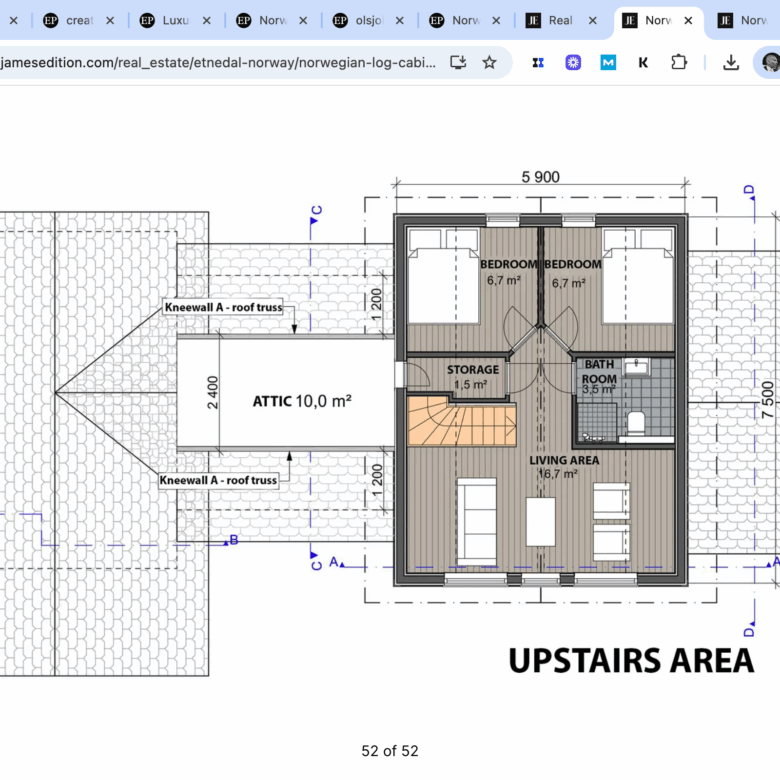Close the active 'Norw' JamesEdition tab
Image resolution: width=780 pixels, height=780 pixels.
tap(687, 20)
